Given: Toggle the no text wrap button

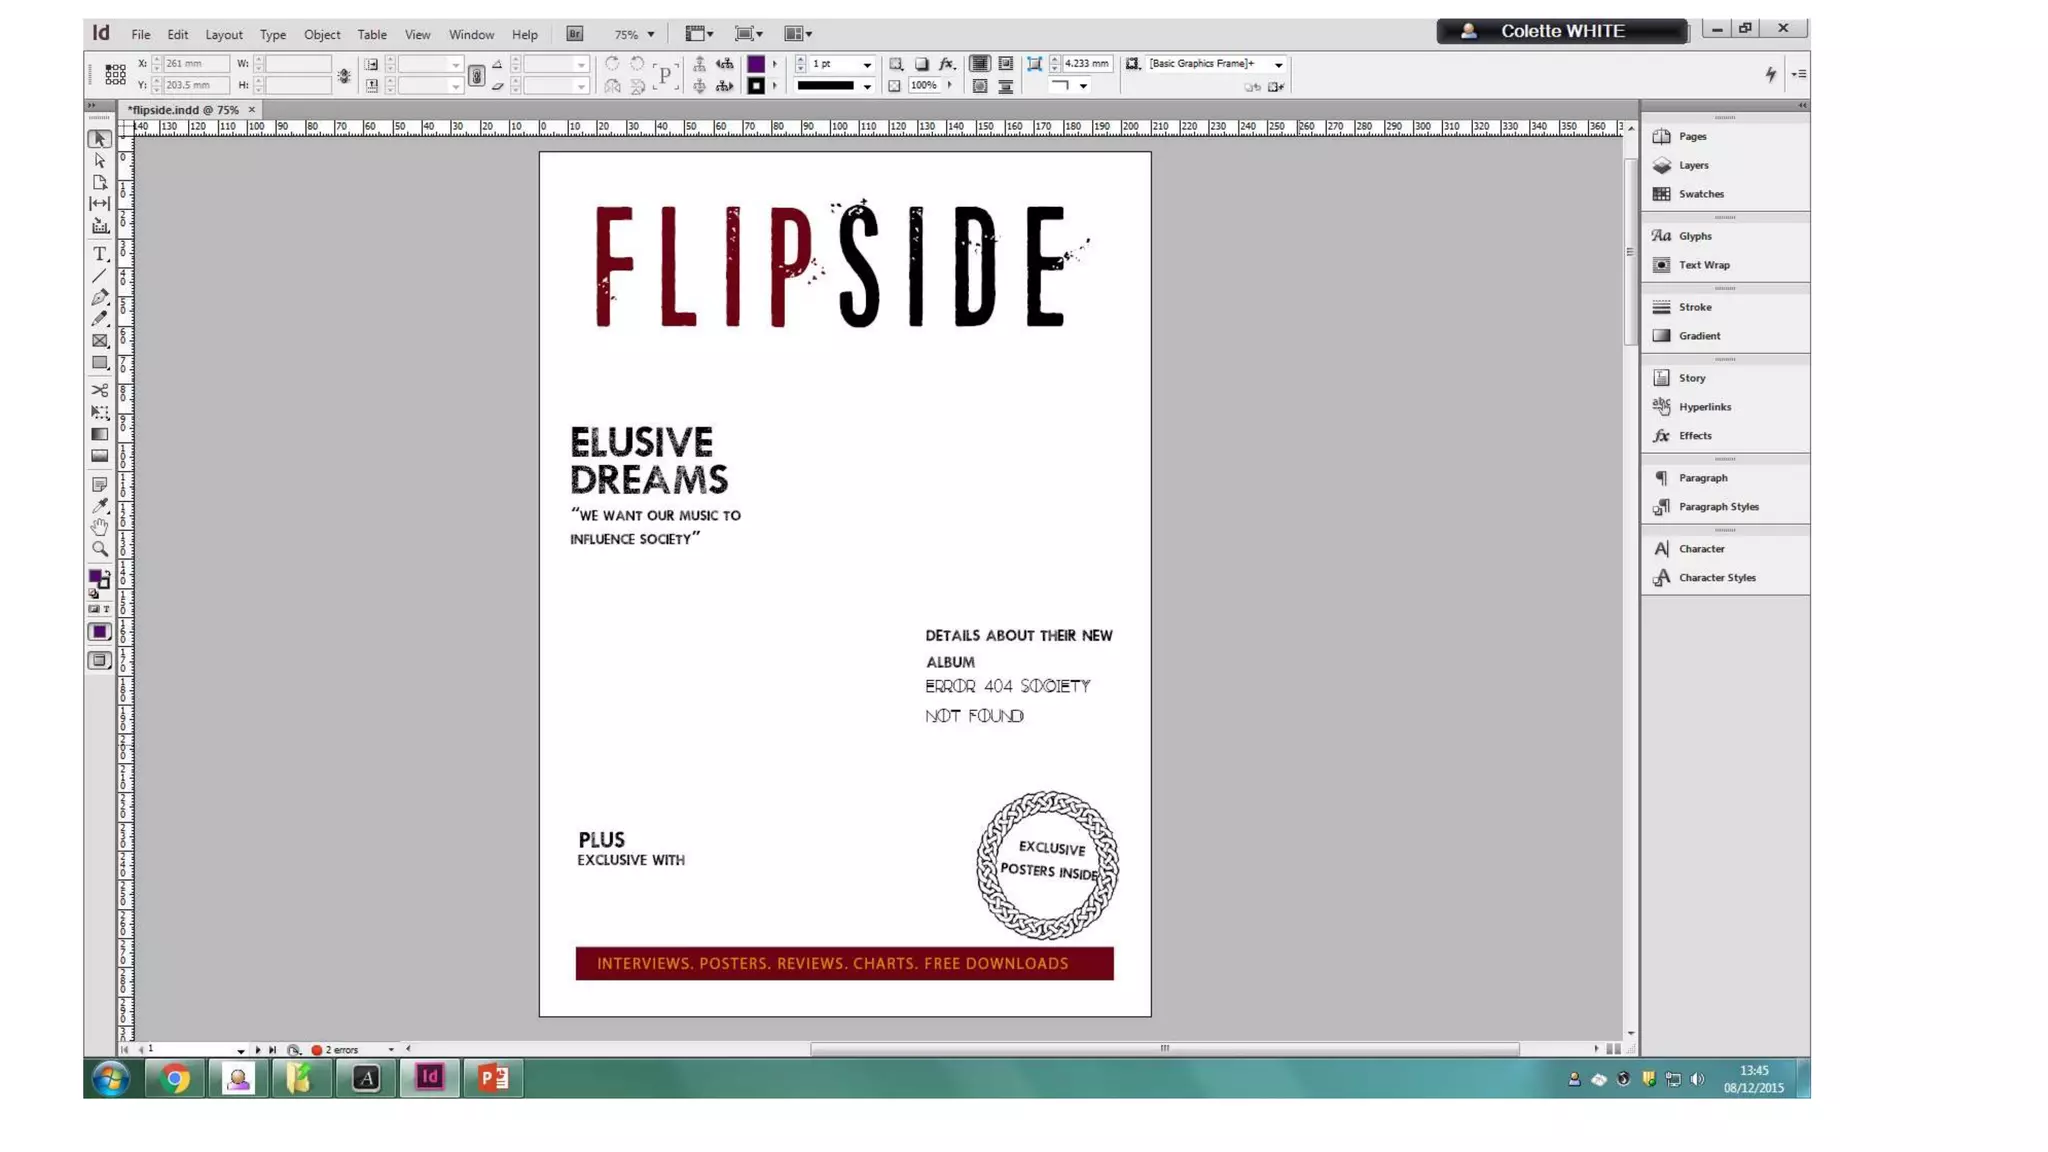Looking at the screenshot, I should coord(980,64).
